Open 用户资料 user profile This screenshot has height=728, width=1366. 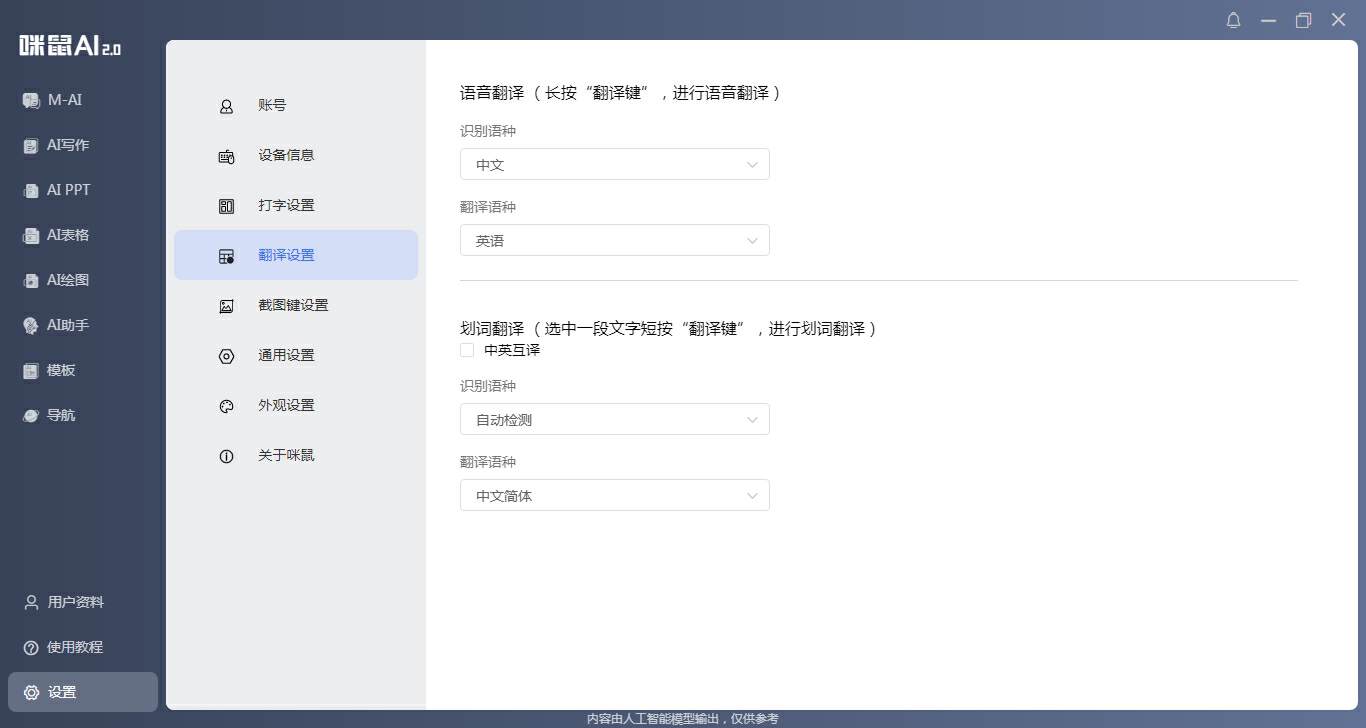74,602
